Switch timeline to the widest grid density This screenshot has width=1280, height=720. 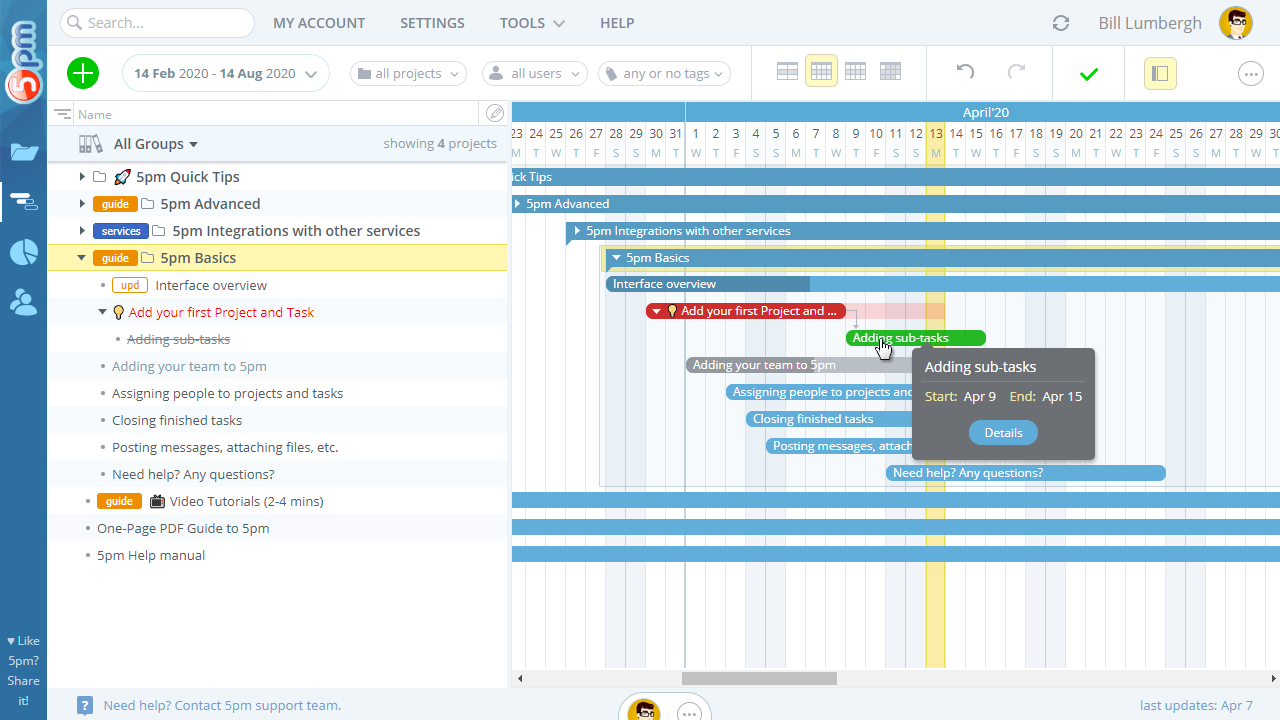(x=787, y=71)
